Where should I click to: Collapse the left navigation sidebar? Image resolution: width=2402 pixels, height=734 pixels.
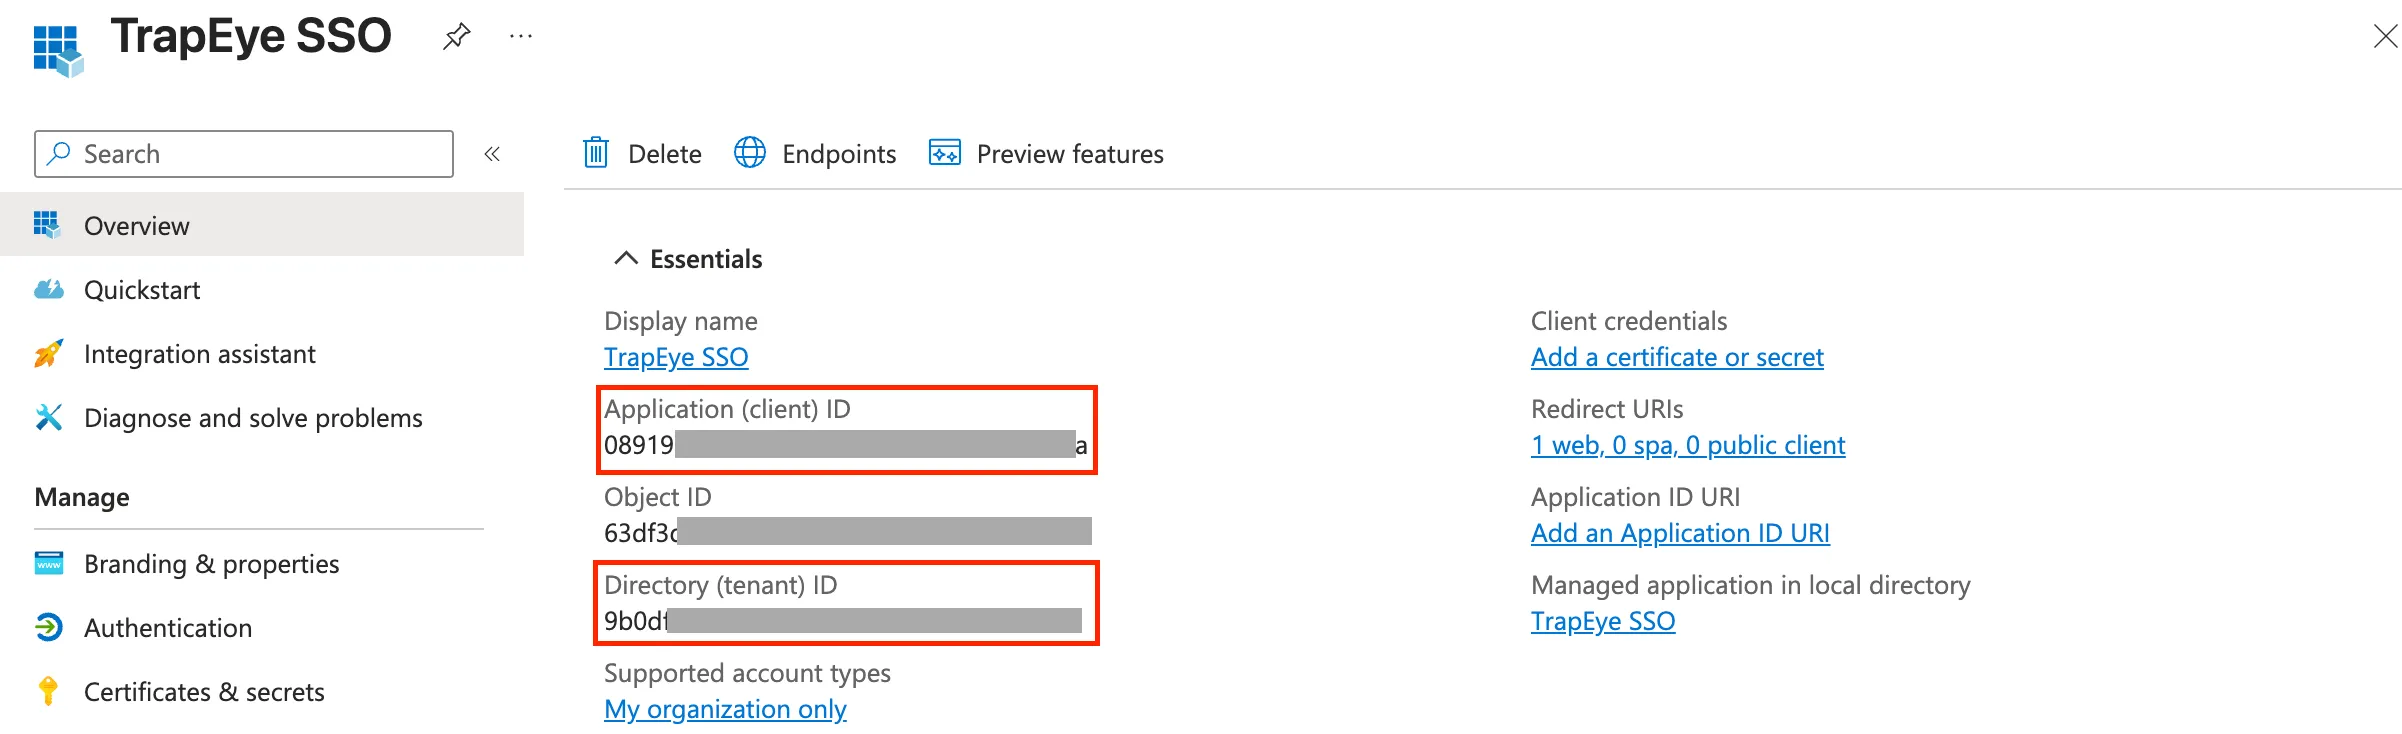tap(492, 153)
